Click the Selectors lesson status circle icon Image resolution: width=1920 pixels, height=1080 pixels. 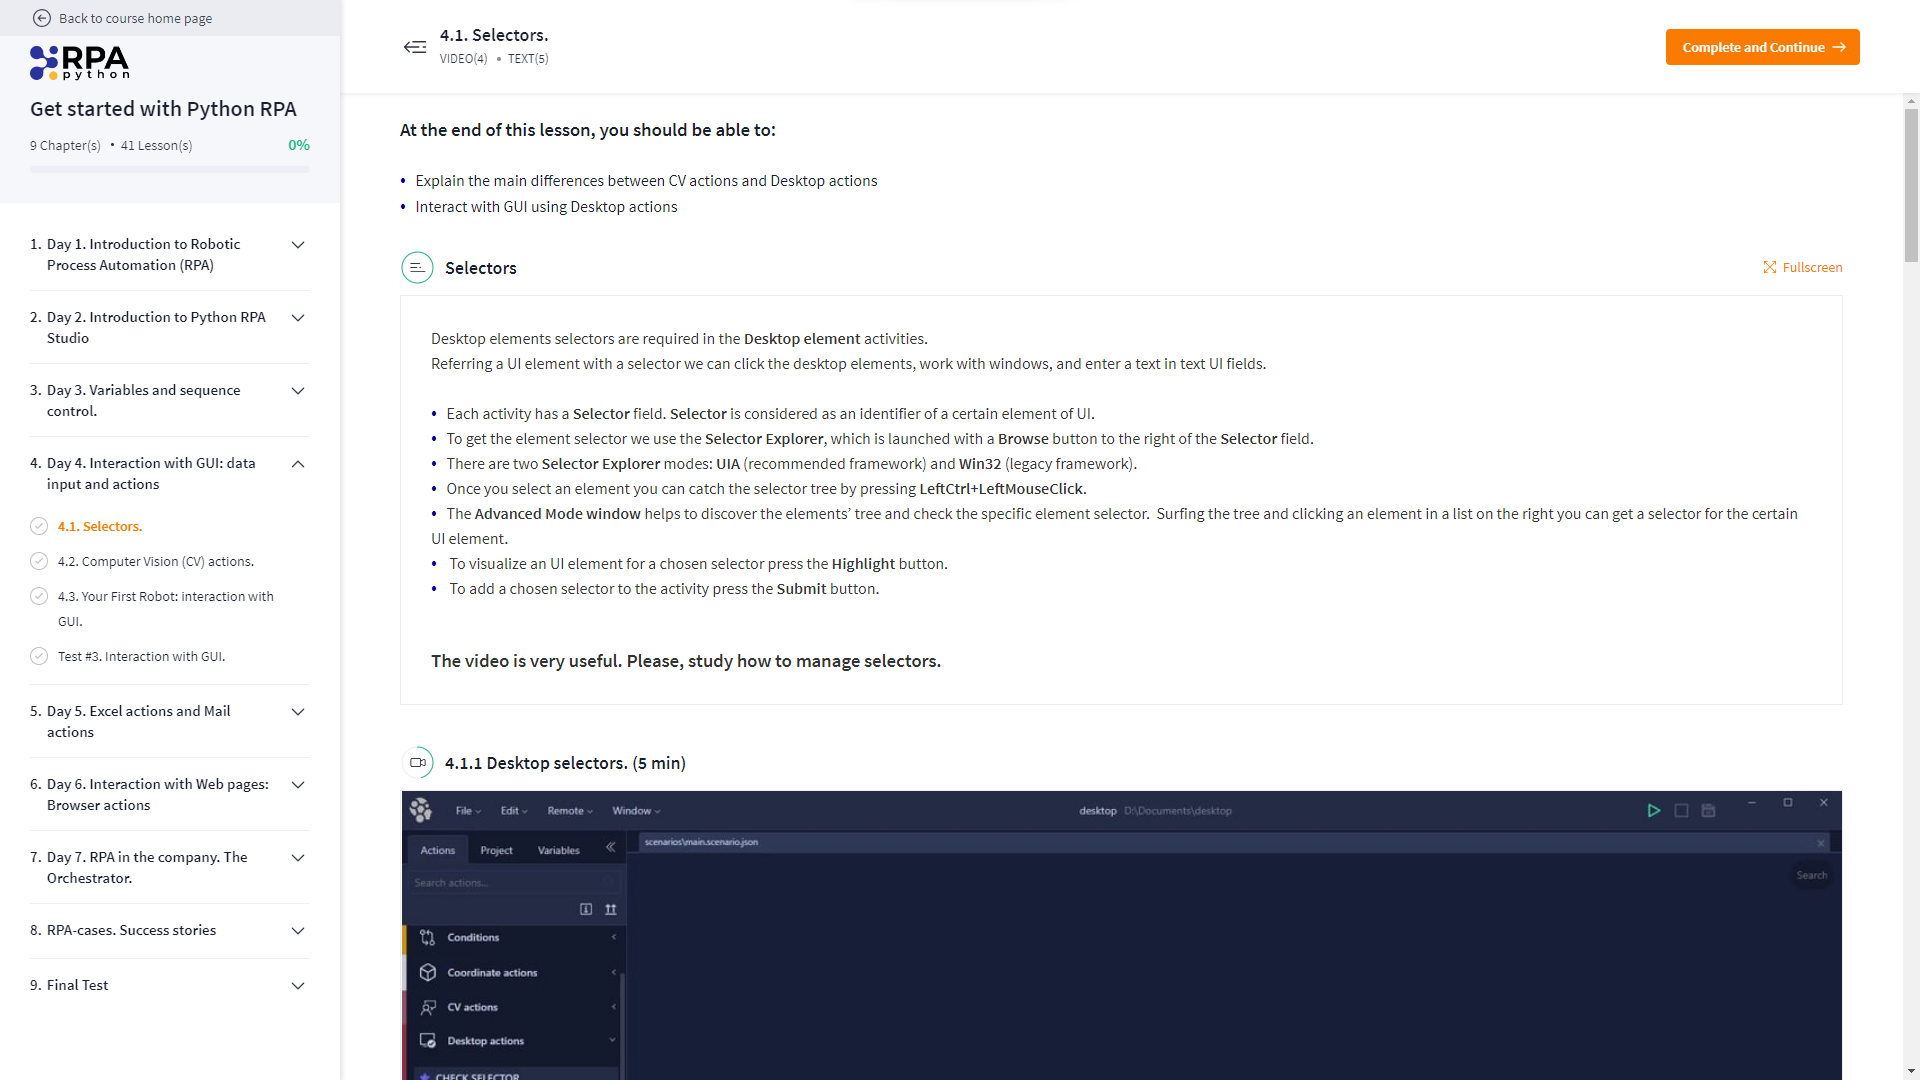[40, 526]
